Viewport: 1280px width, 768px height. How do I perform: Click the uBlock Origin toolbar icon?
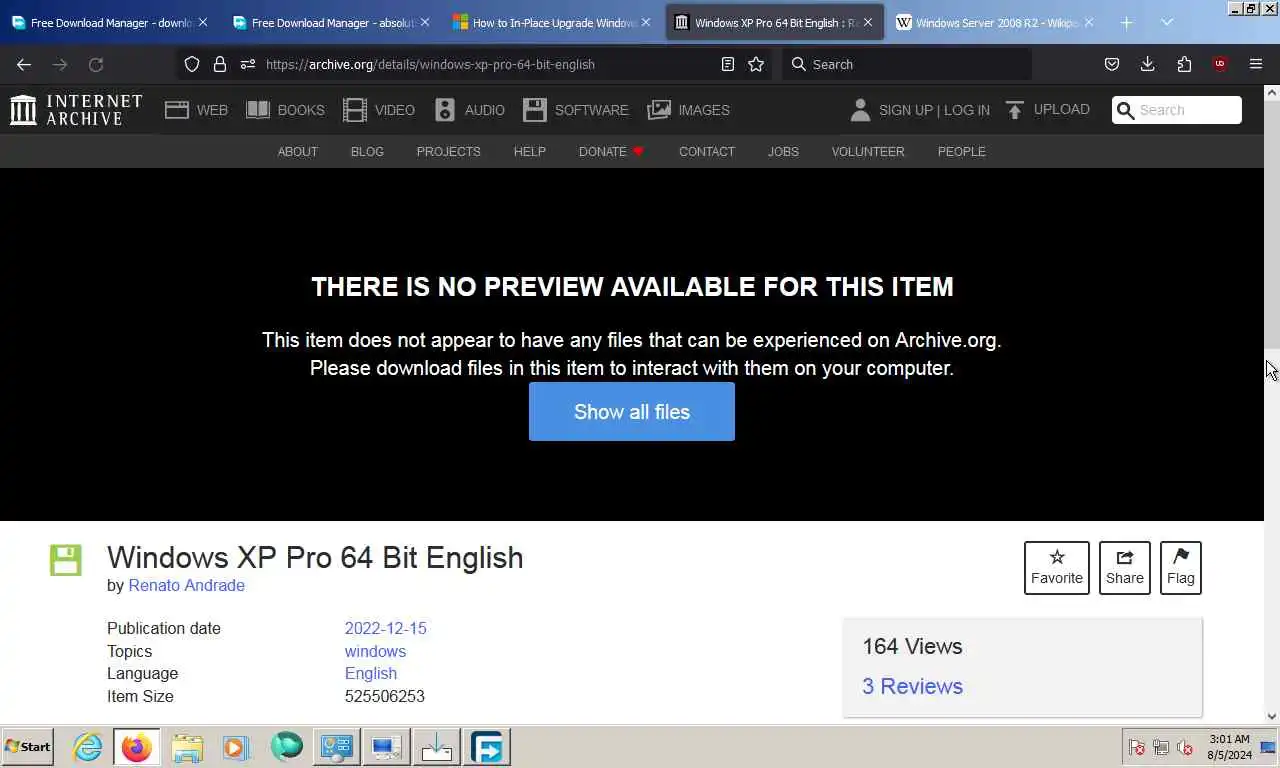(x=1220, y=64)
